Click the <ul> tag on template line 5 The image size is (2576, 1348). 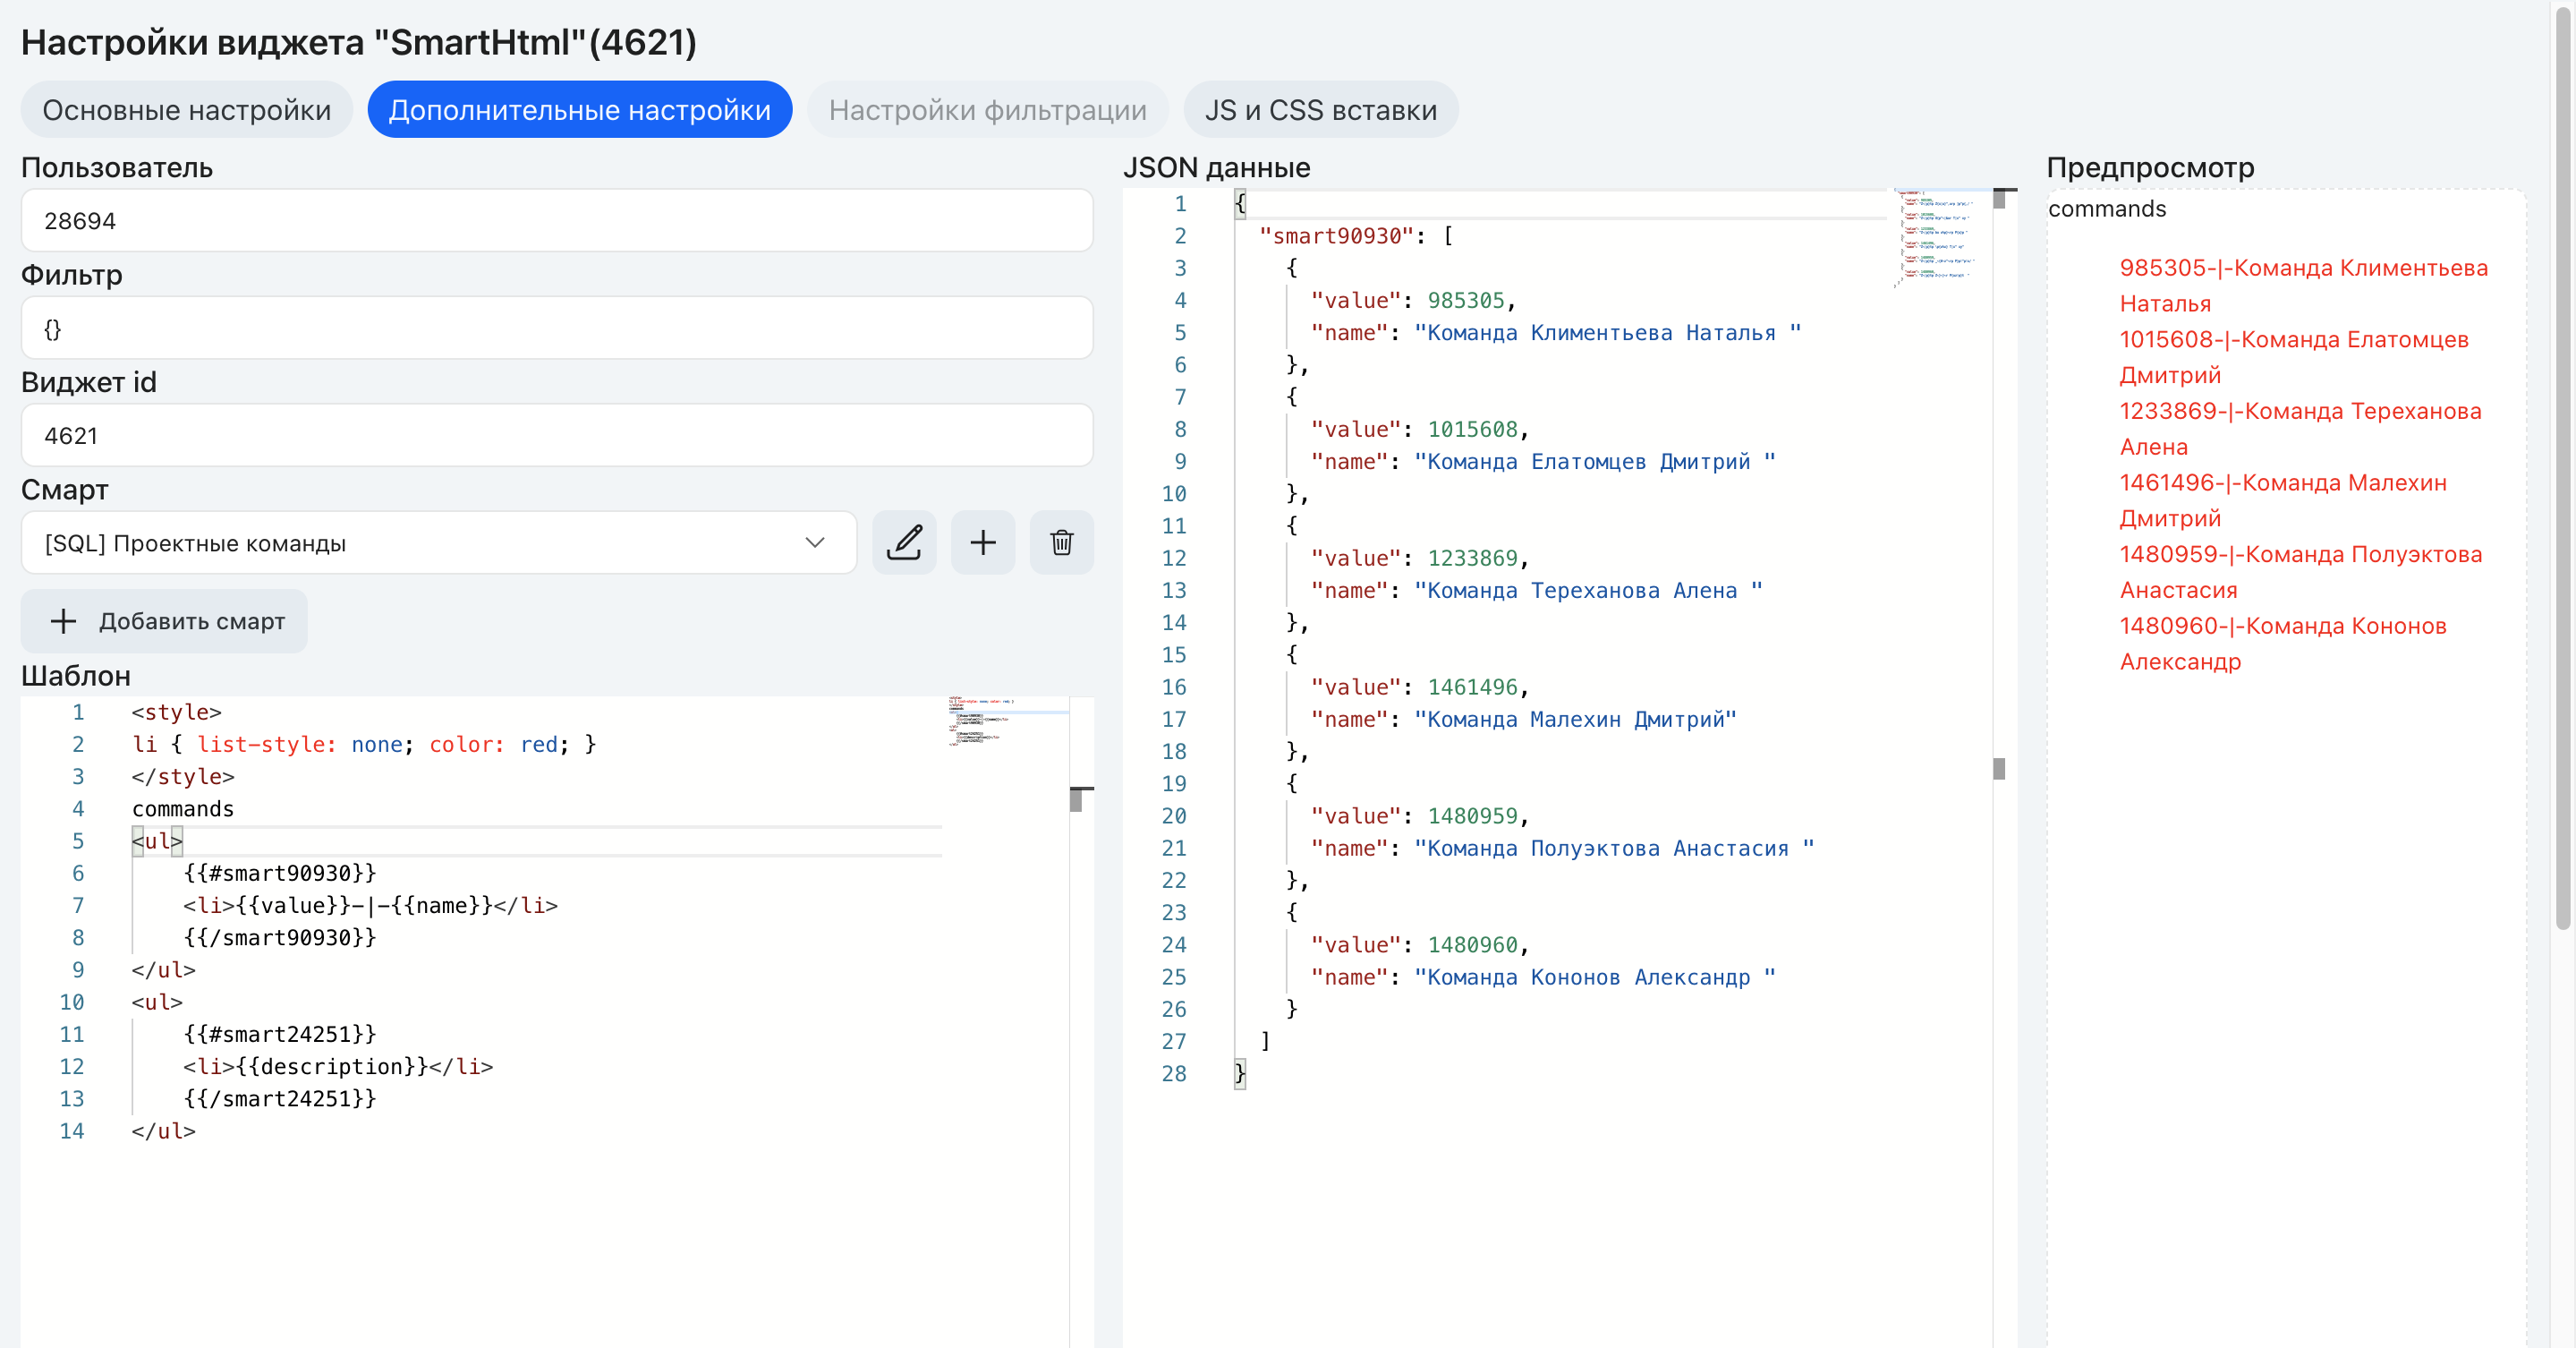pos(157,842)
